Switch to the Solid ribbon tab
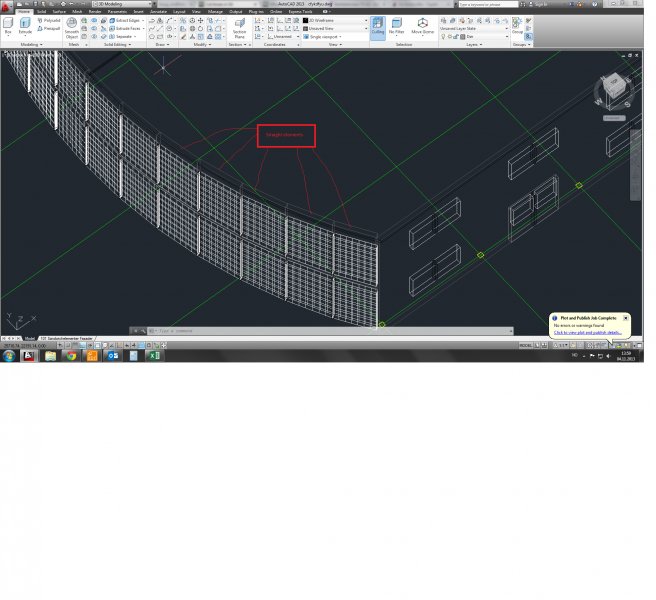Viewport: 656px width, 600px height. 41,11
